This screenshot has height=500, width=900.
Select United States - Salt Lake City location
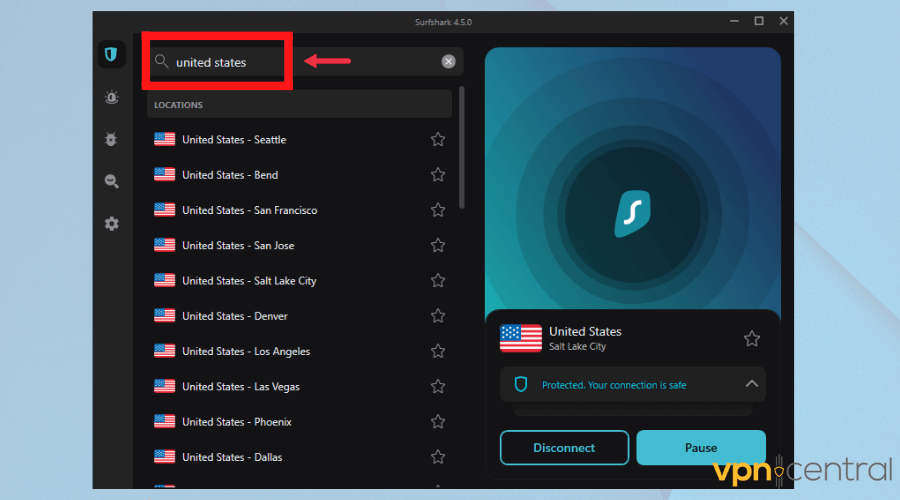[x=300, y=281]
